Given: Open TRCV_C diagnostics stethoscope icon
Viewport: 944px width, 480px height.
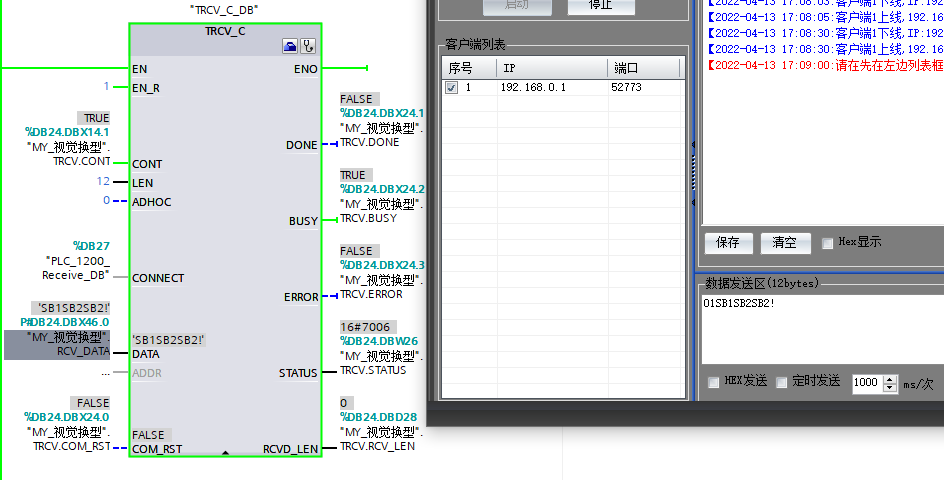Looking at the screenshot, I should click(x=308, y=46).
